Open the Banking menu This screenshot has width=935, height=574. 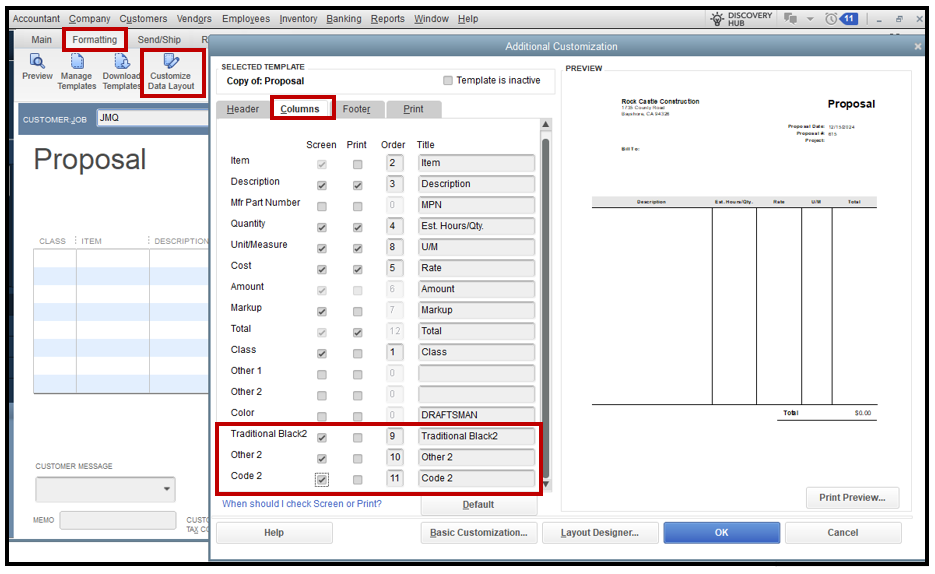[343, 19]
